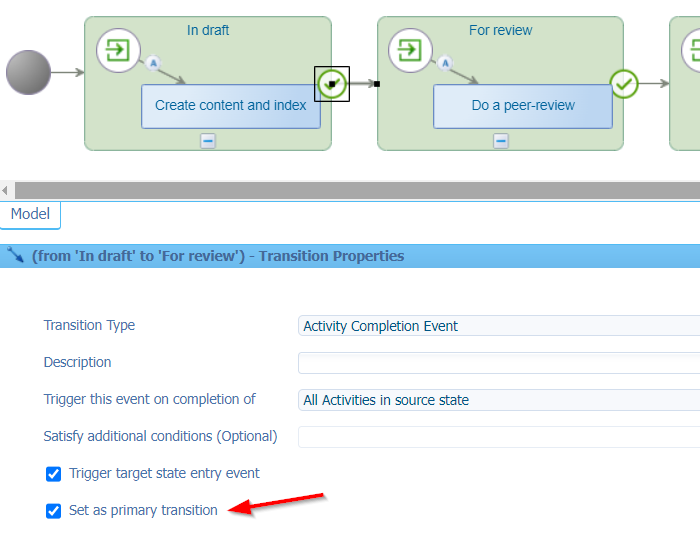Image resolution: width=700 pixels, height=550 pixels.
Task: Uncheck 'Trigger target state entry event'
Action: click(x=54, y=473)
